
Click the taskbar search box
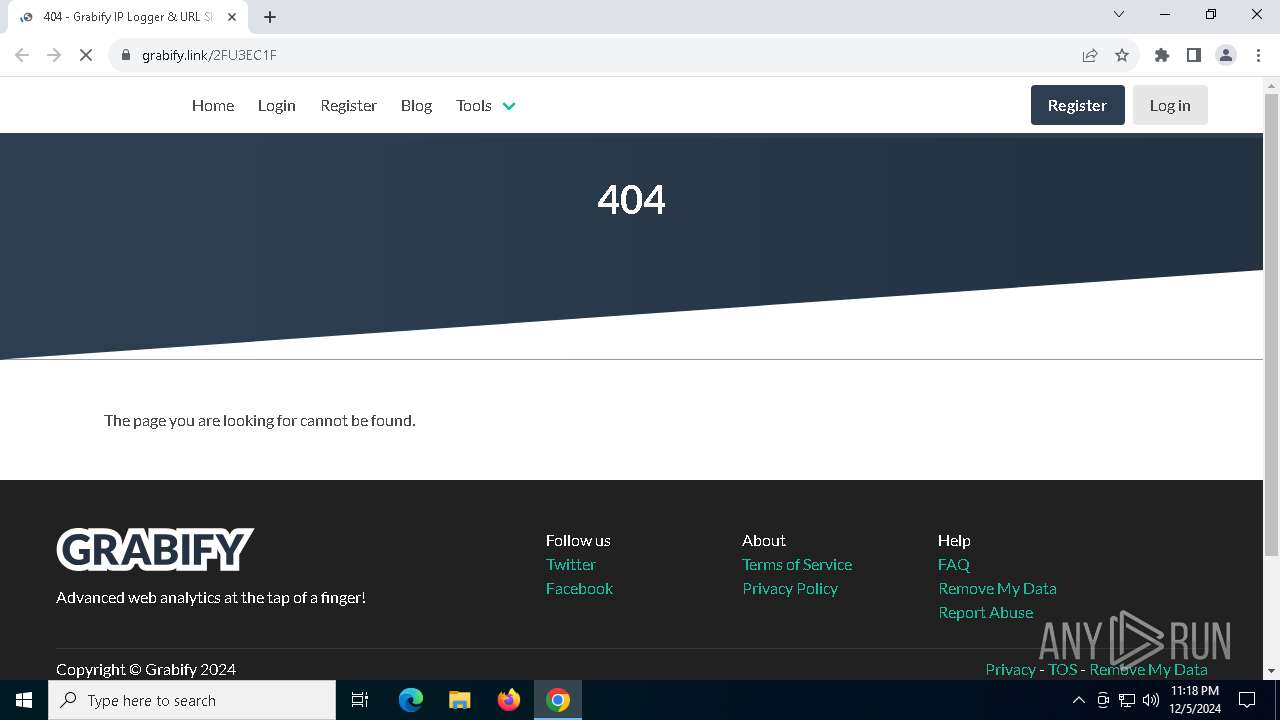[192, 700]
